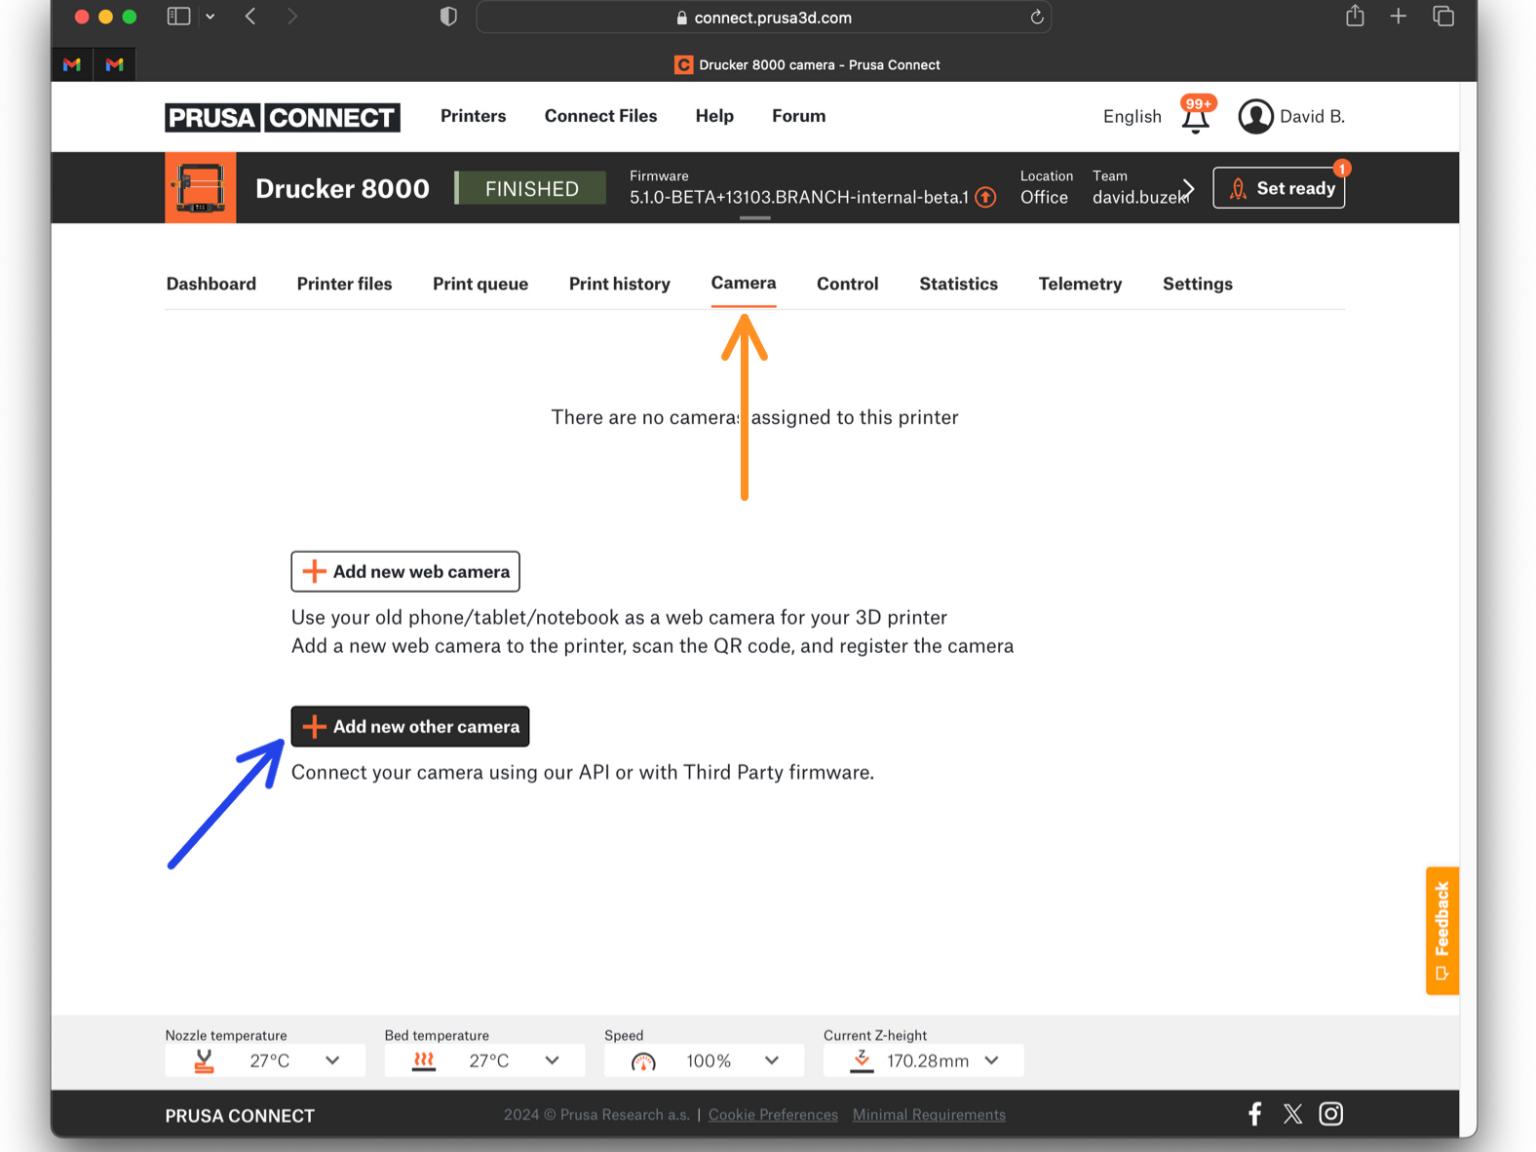Switch to the Telemetry tab
Image resolution: width=1536 pixels, height=1152 pixels.
pos(1080,284)
